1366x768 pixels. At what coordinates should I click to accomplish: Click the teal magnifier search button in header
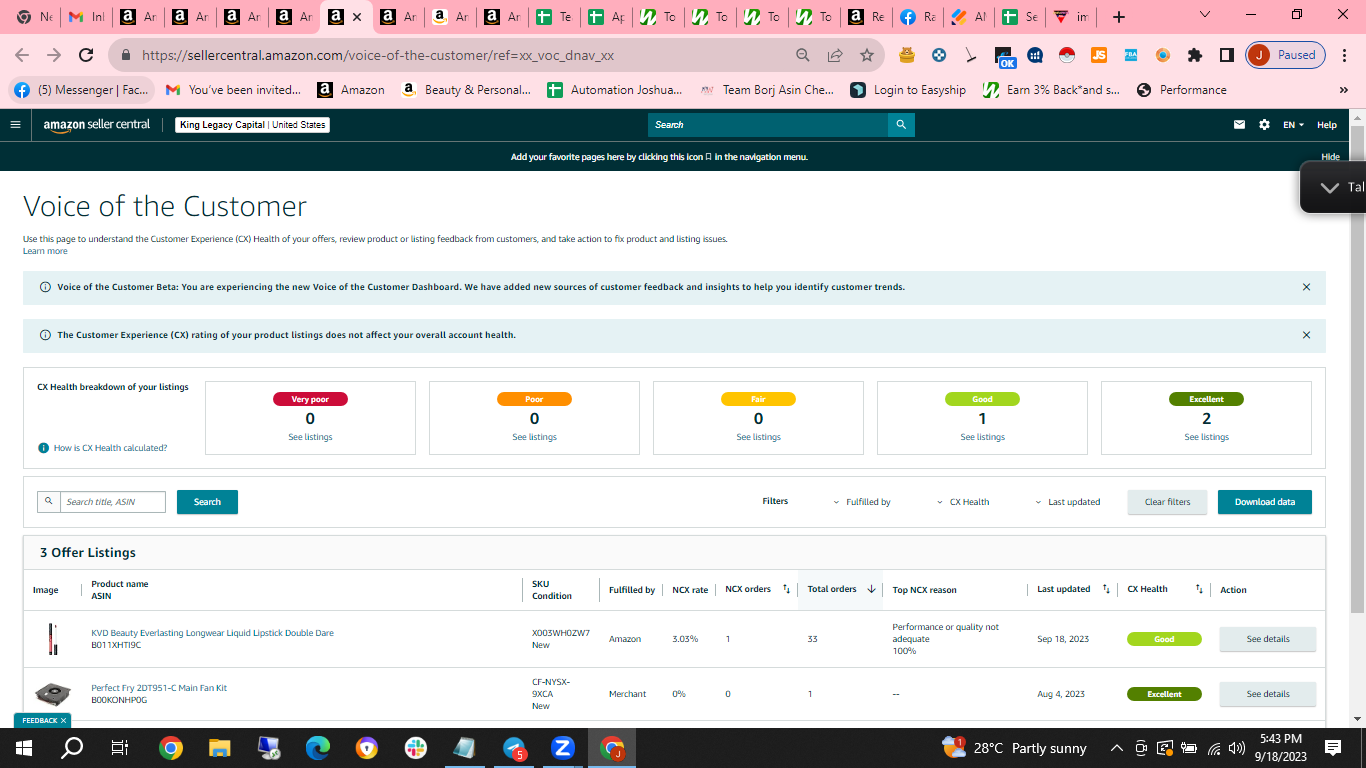[x=901, y=125]
